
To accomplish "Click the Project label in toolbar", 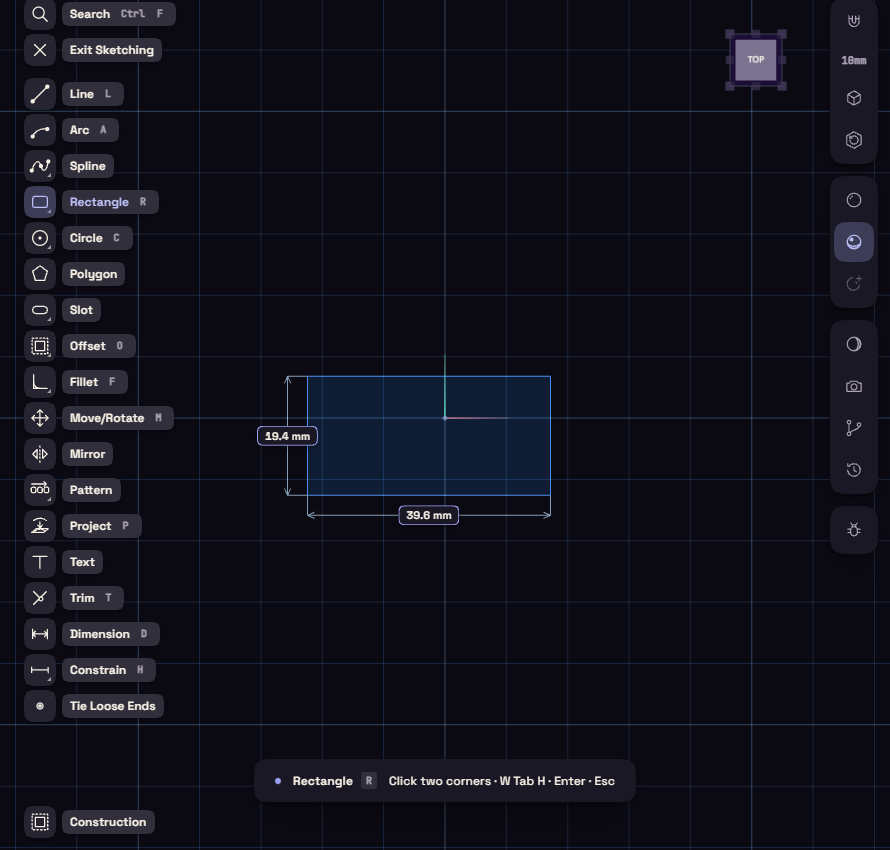I will click(x=101, y=526).
